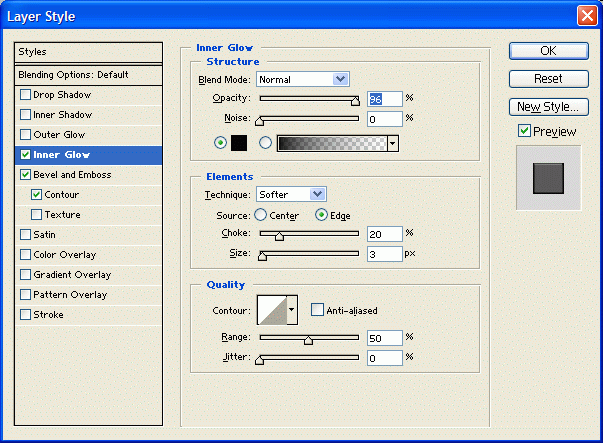Open the gradient picker dropdown arrow

tap(393, 143)
